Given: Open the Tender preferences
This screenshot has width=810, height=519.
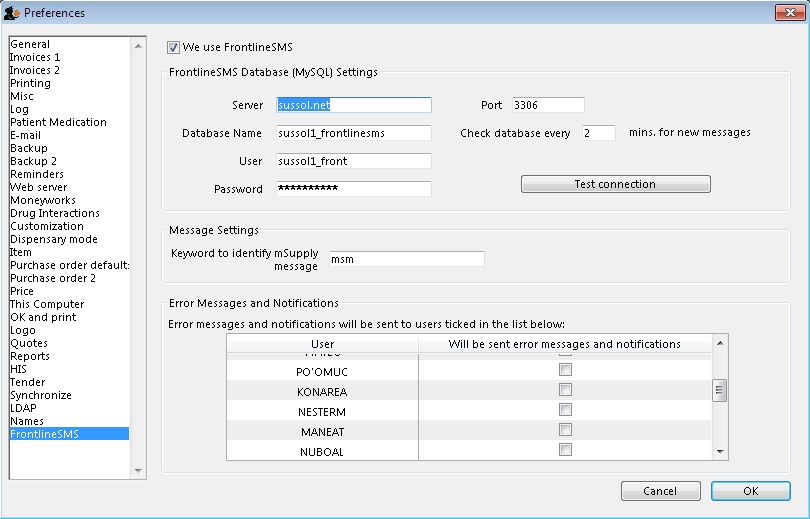Looking at the screenshot, I should (69, 382).
